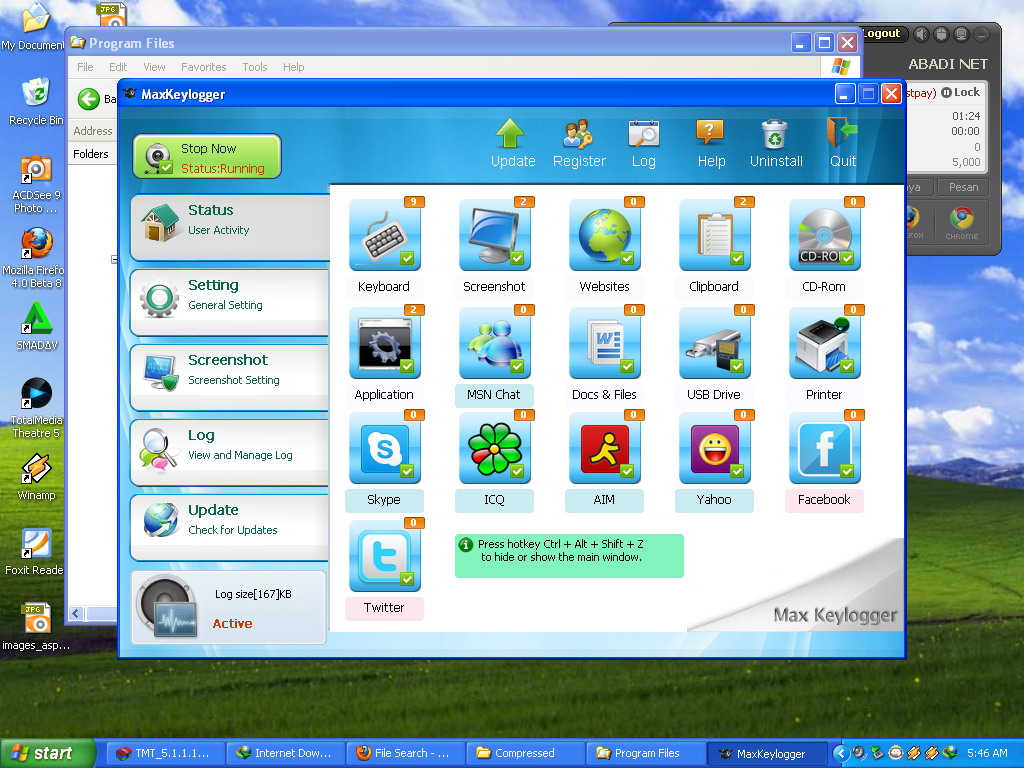Quit MaxKeylogger via the door icon

pyautogui.click(x=842, y=143)
